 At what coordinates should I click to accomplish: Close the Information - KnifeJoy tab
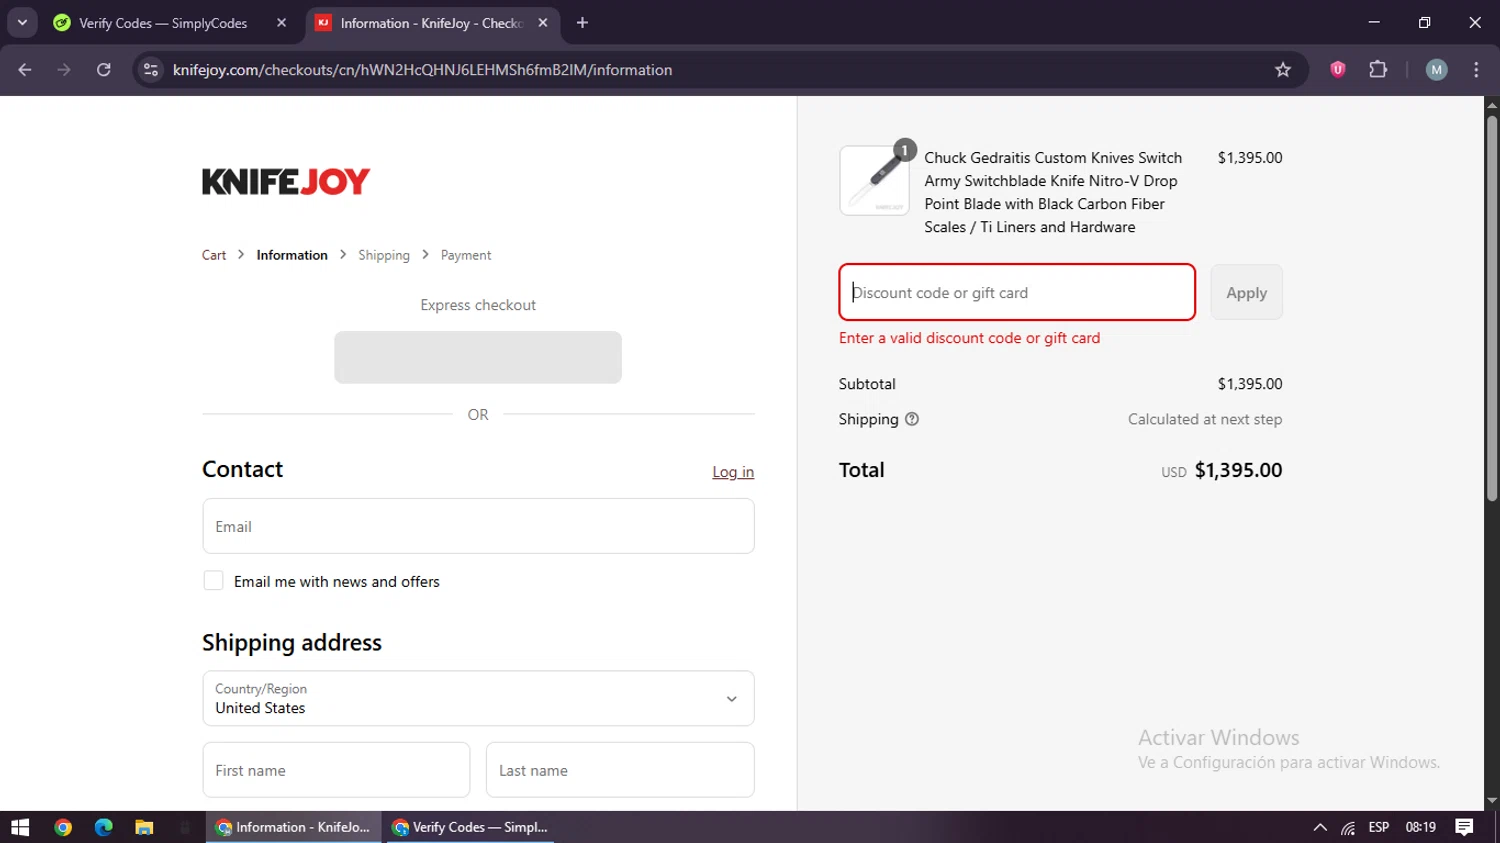point(543,23)
